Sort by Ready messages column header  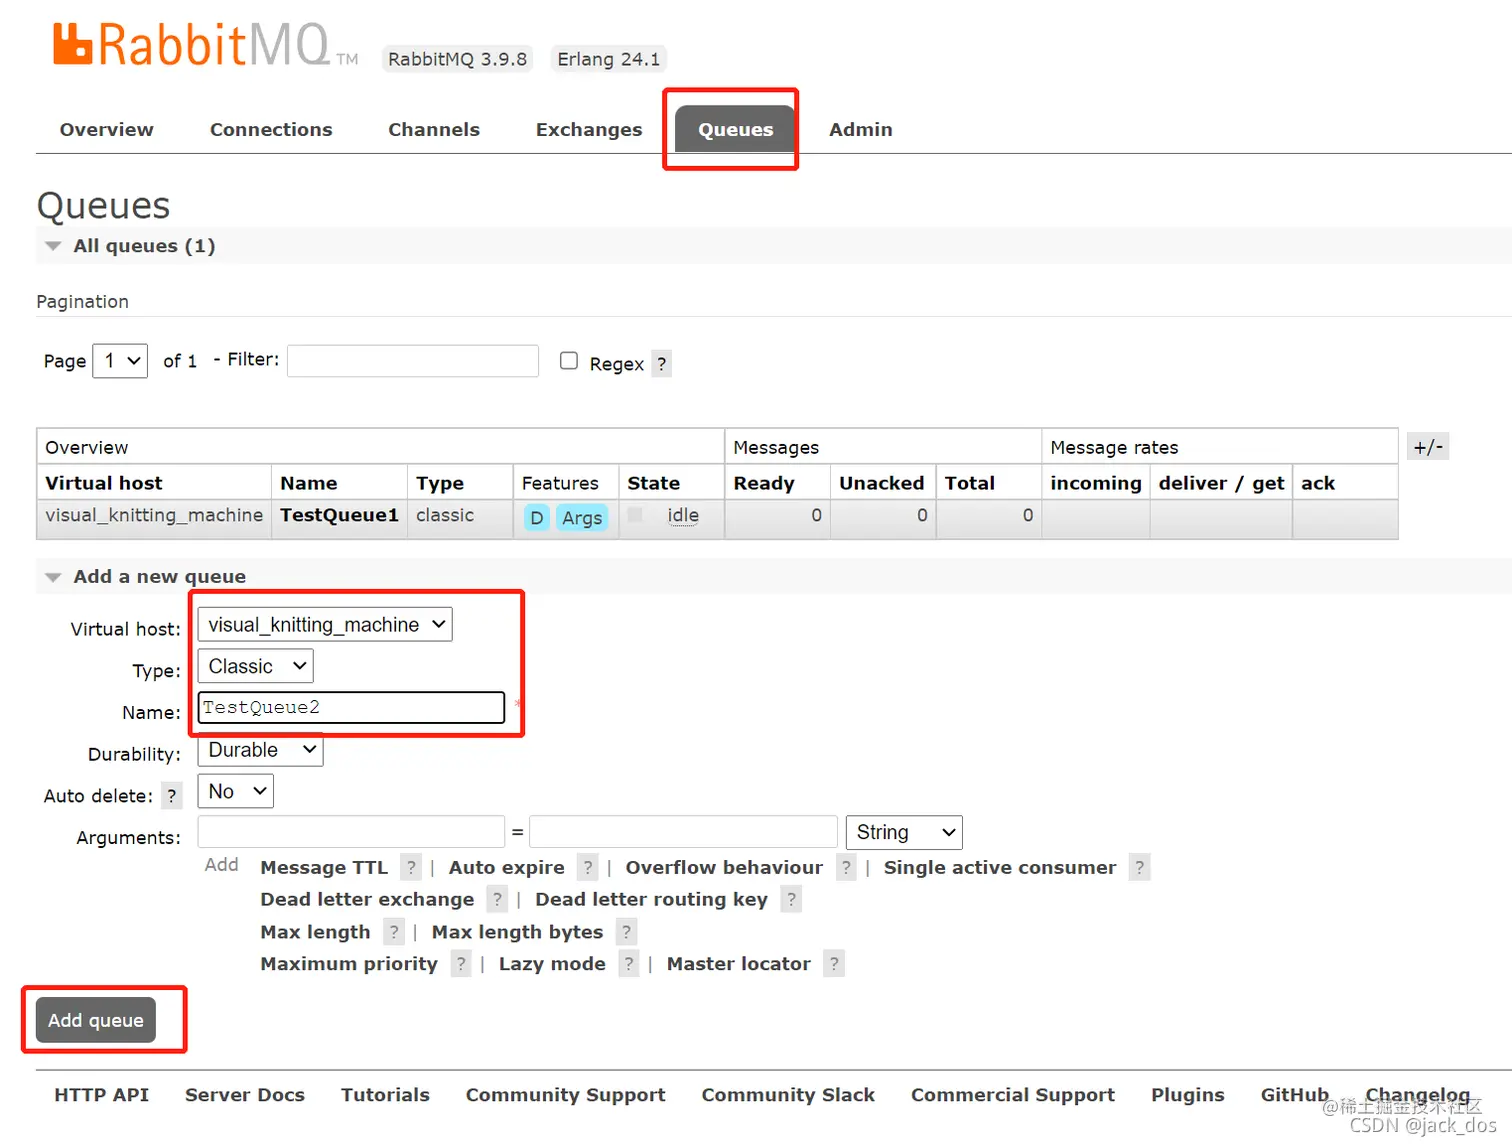pos(764,483)
